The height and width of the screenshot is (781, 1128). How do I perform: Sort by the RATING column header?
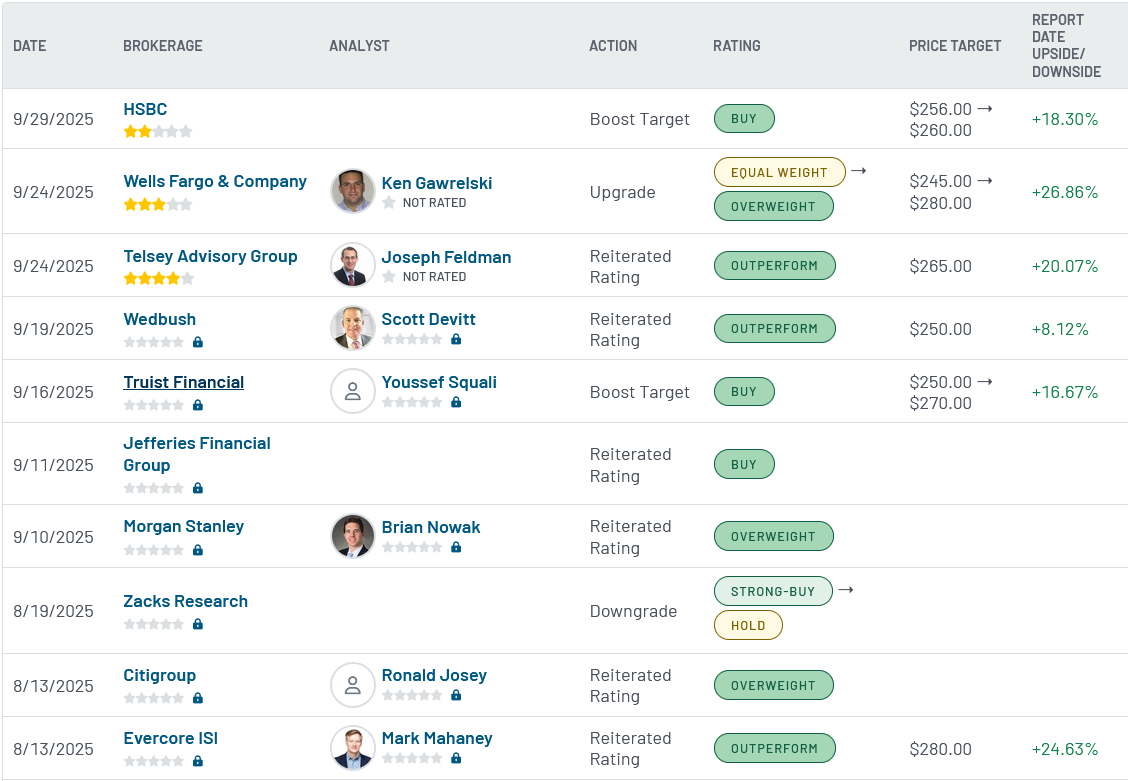coord(737,46)
